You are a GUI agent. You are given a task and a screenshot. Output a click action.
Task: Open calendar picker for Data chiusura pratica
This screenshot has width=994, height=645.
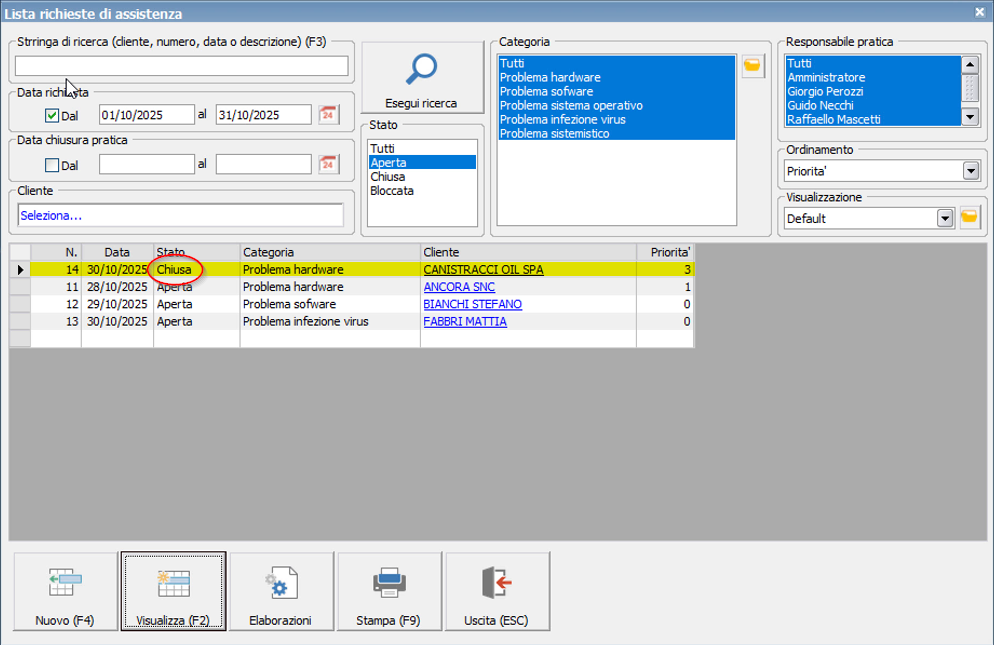(x=328, y=165)
